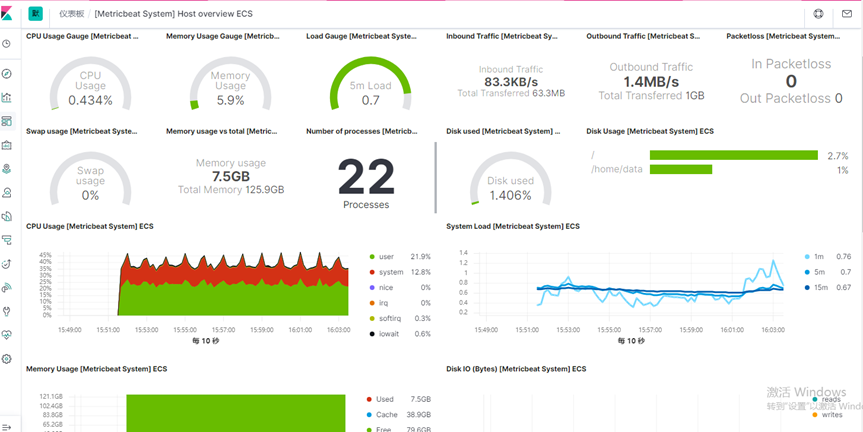Click the Number of processes panel title
Image resolution: width=863 pixels, height=432 pixels.
(362, 132)
